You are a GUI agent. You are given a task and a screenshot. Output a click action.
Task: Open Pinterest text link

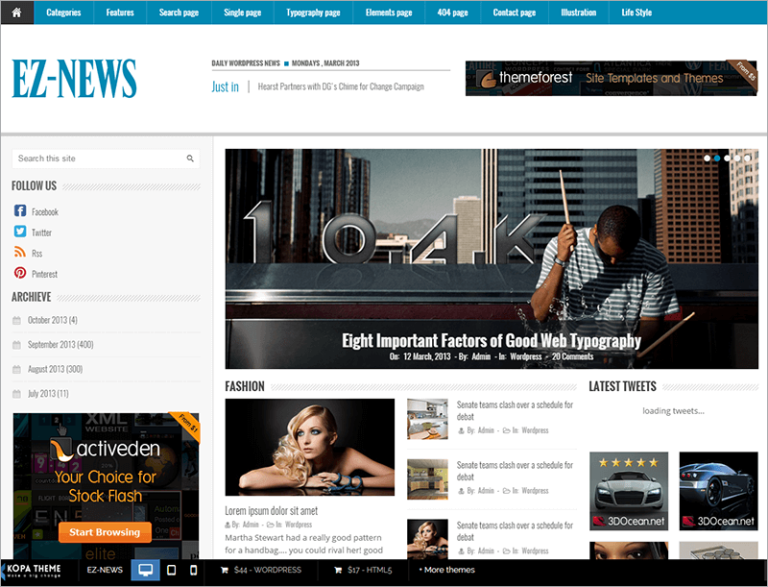45,274
